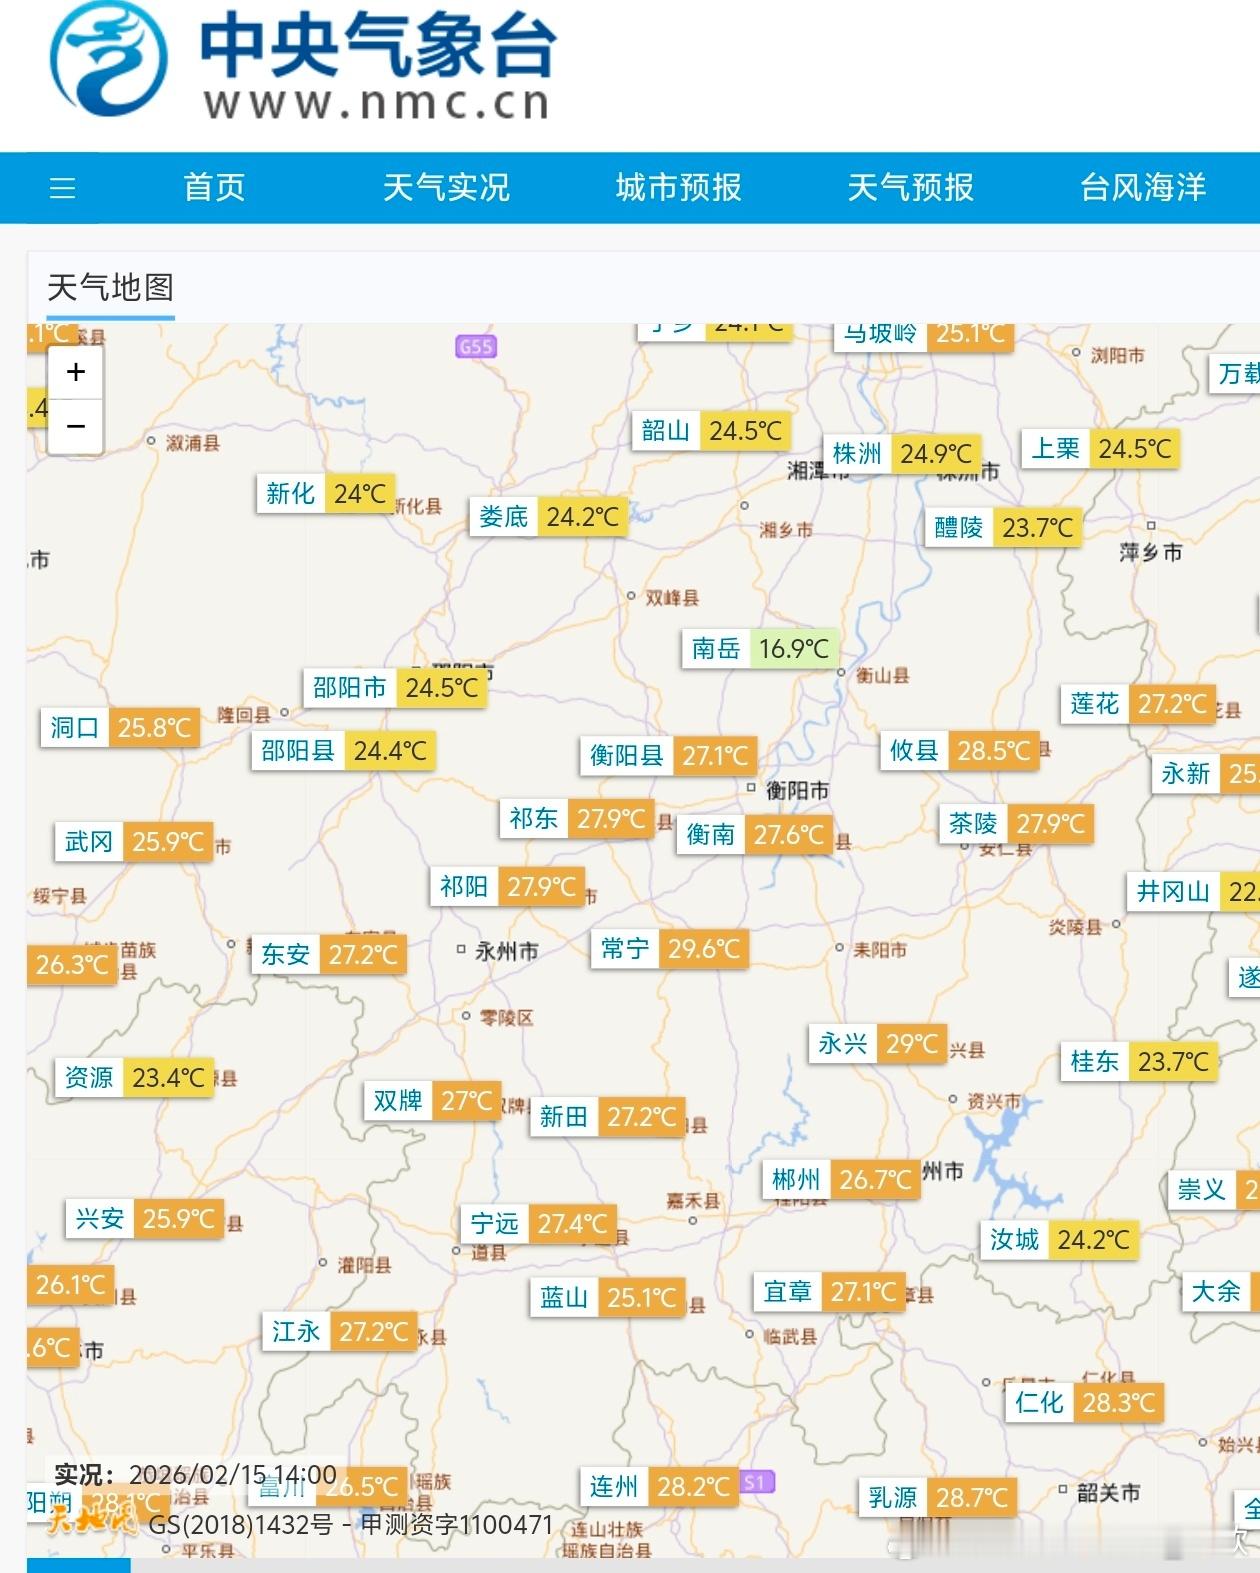Click the 衡南 27.6℃ station label
Image resolution: width=1260 pixels, height=1573 pixels.
(755, 835)
